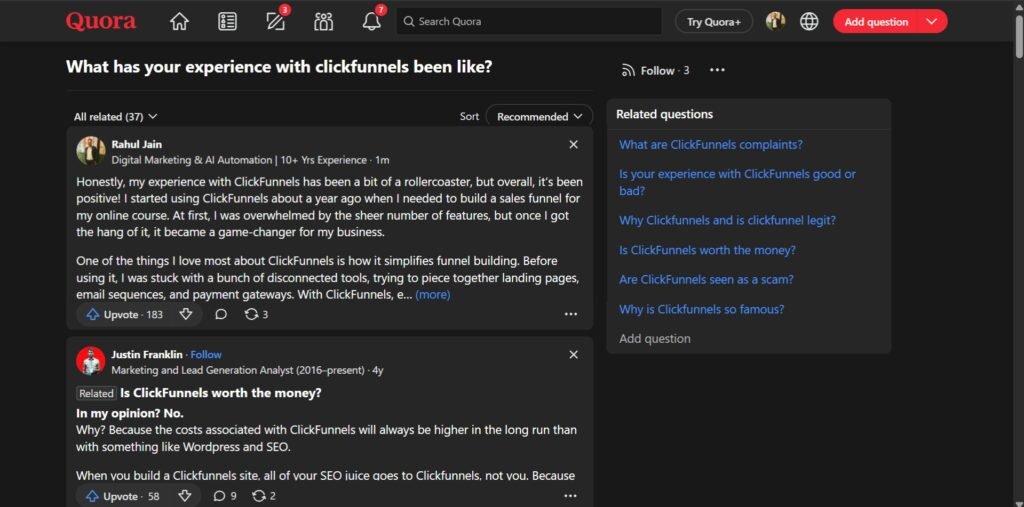This screenshot has height=507, width=1024.
Task: Dismiss Rahul Jain's answer with the X
Action: (x=573, y=144)
